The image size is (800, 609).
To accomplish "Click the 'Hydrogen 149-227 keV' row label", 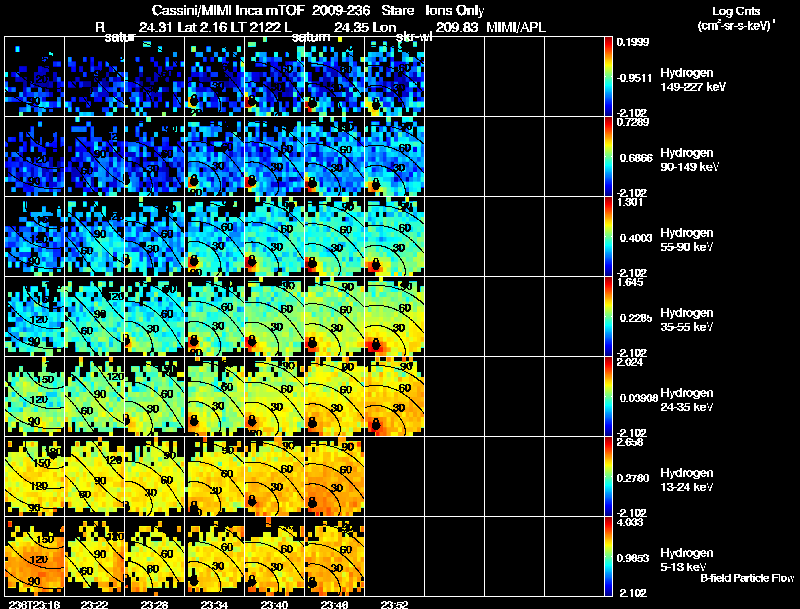I will (693, 80).
